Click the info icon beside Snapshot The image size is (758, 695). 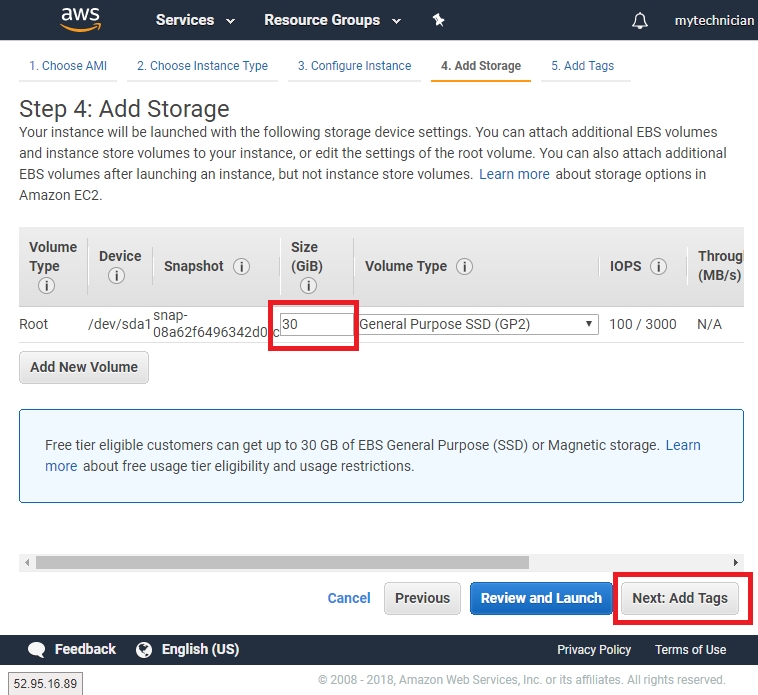click(x=241, y=267)
